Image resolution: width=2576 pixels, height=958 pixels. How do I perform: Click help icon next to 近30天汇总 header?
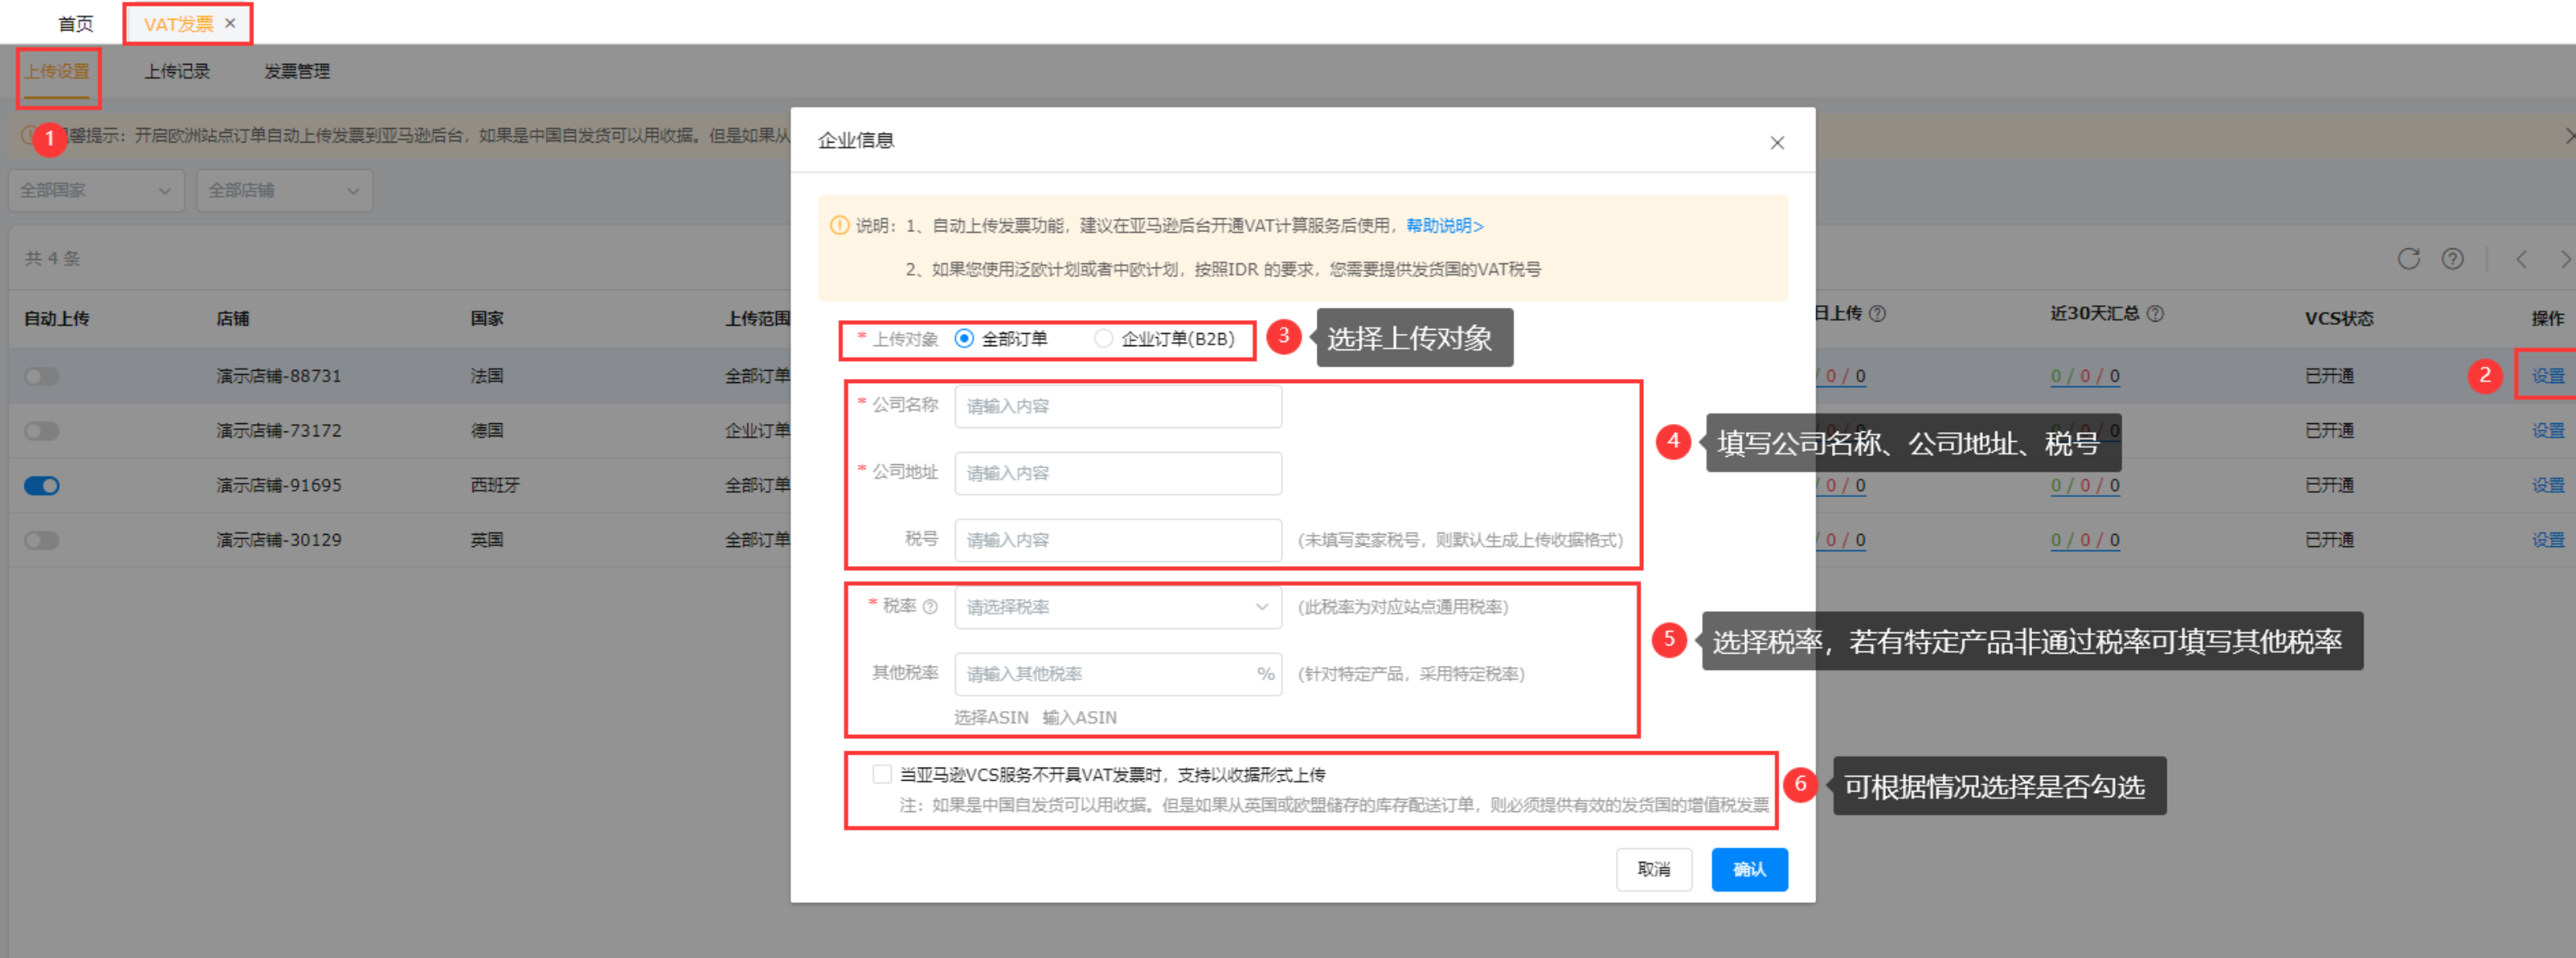coord(2156,314)
